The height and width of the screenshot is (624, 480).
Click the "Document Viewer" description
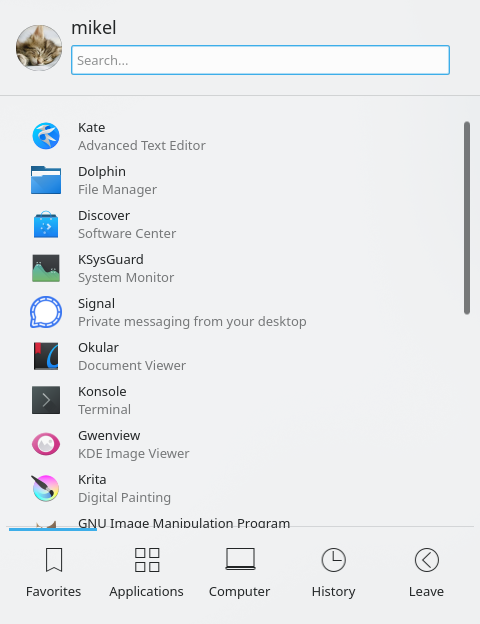point(132,365)
